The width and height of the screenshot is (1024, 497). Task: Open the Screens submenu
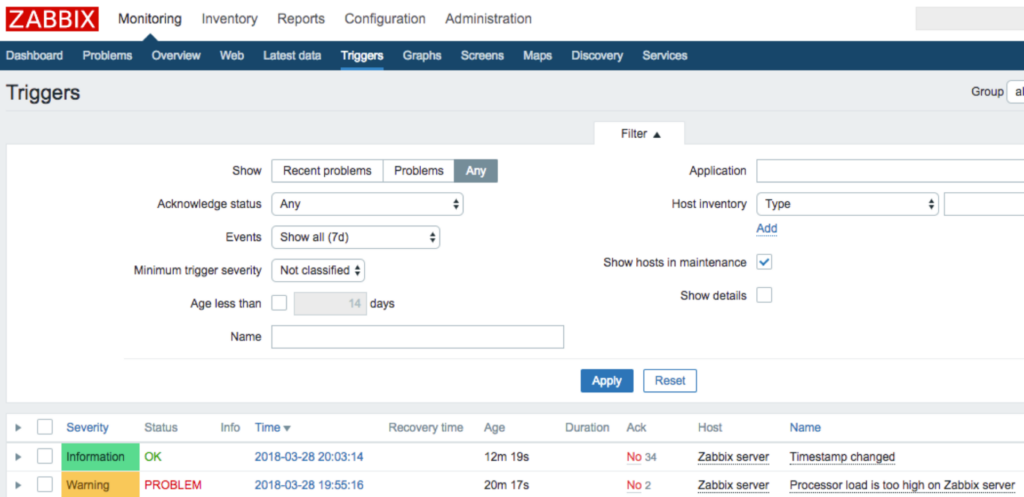click(482, 56)
